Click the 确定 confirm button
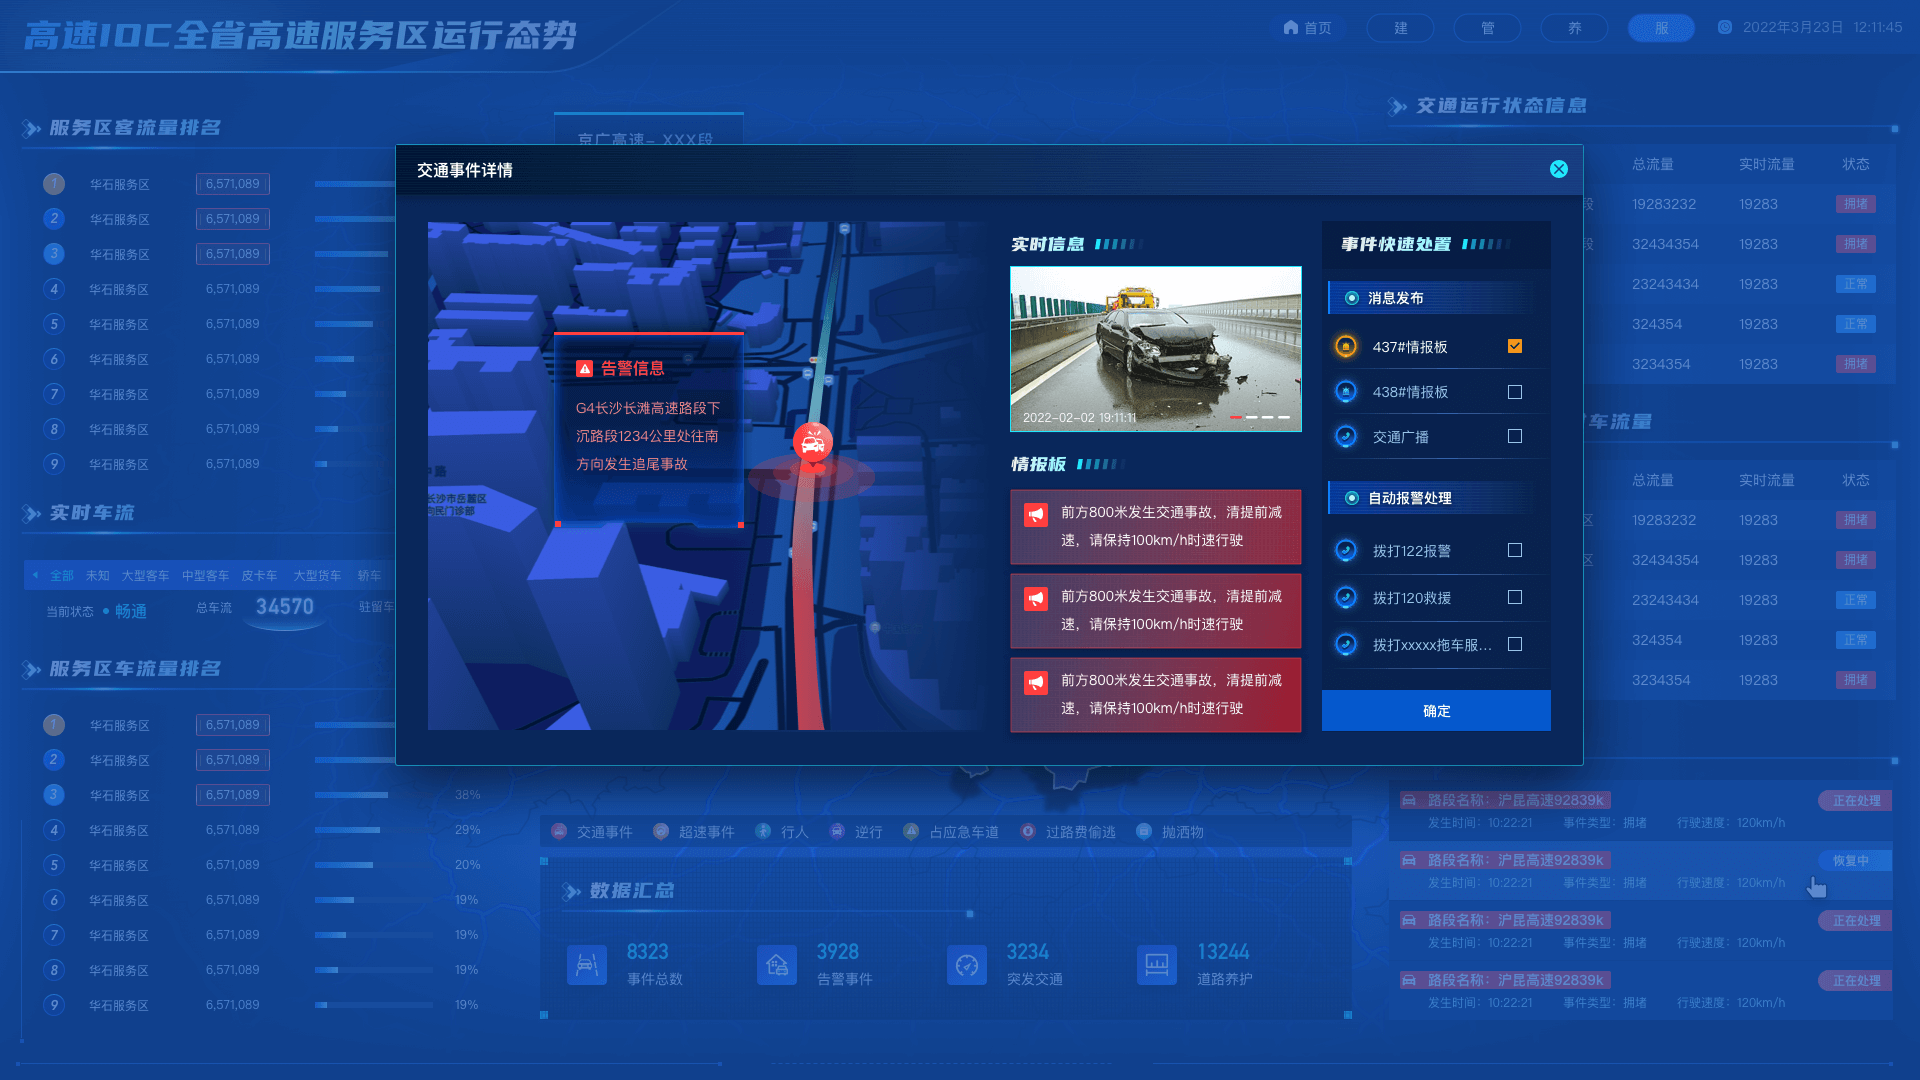1920x1080 pixels. (1435, 711)
